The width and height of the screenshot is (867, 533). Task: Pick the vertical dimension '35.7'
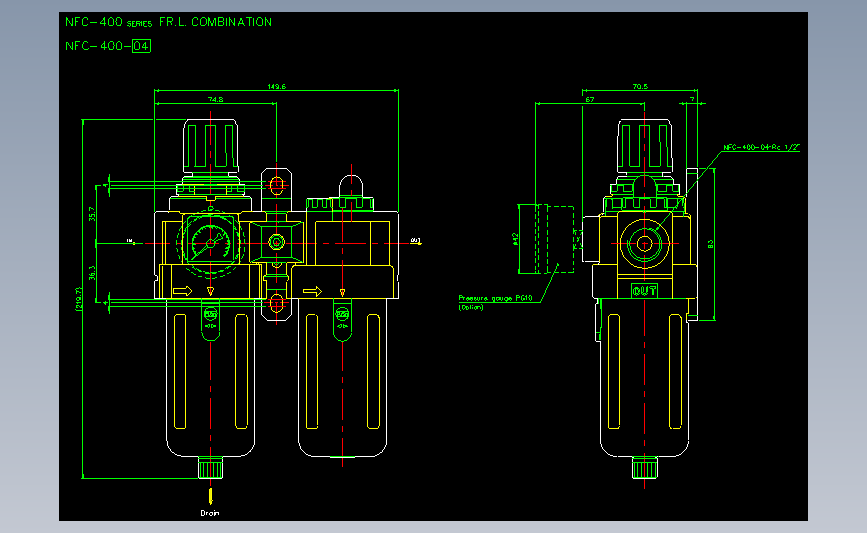coord(92,214)
